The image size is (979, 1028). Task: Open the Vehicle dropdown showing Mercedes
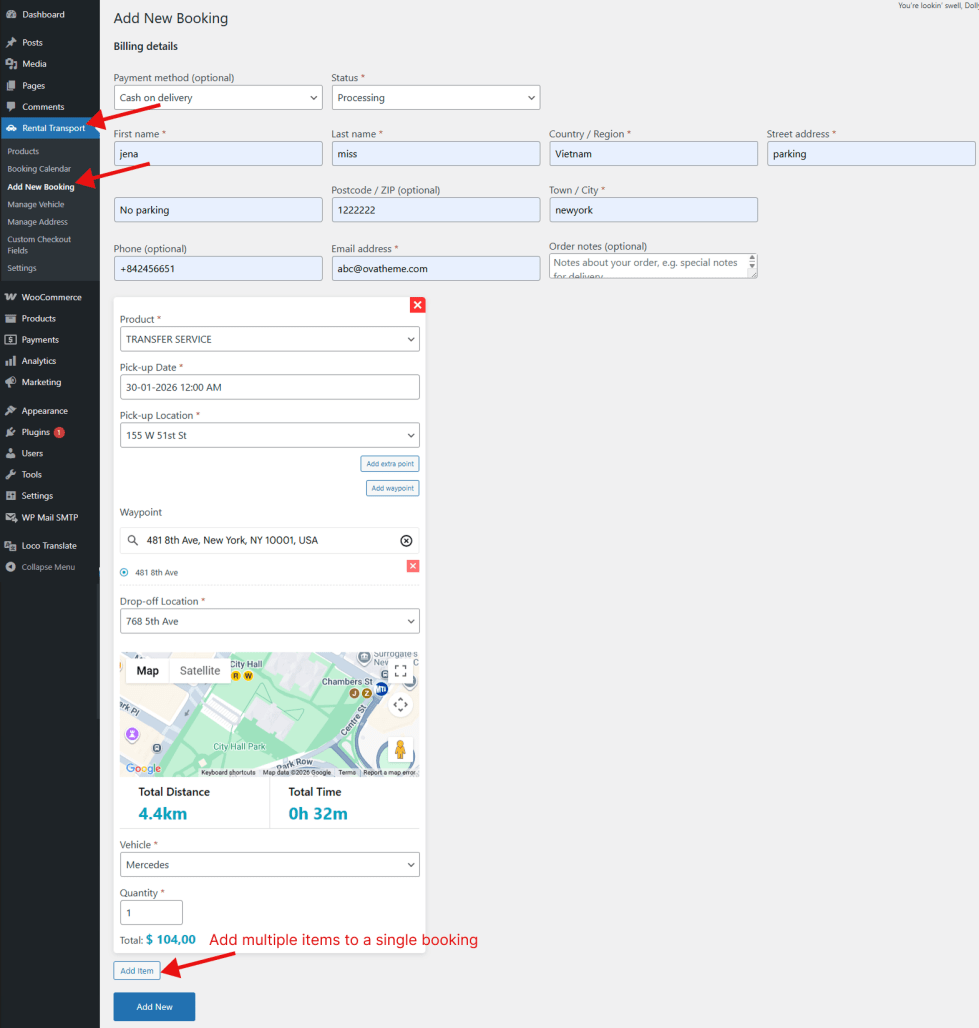pos(269,865)
